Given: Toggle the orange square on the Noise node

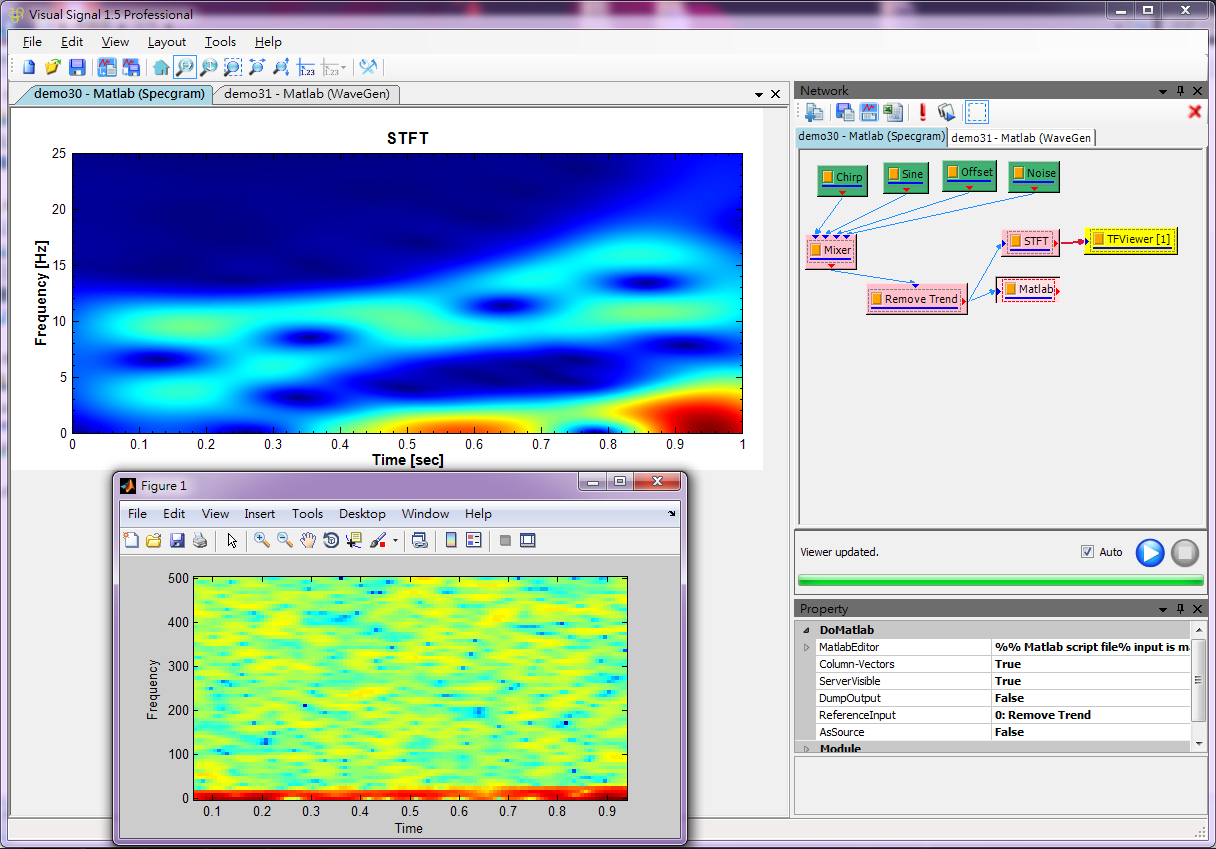Looking at the screenshot, I should [1018, 173].
